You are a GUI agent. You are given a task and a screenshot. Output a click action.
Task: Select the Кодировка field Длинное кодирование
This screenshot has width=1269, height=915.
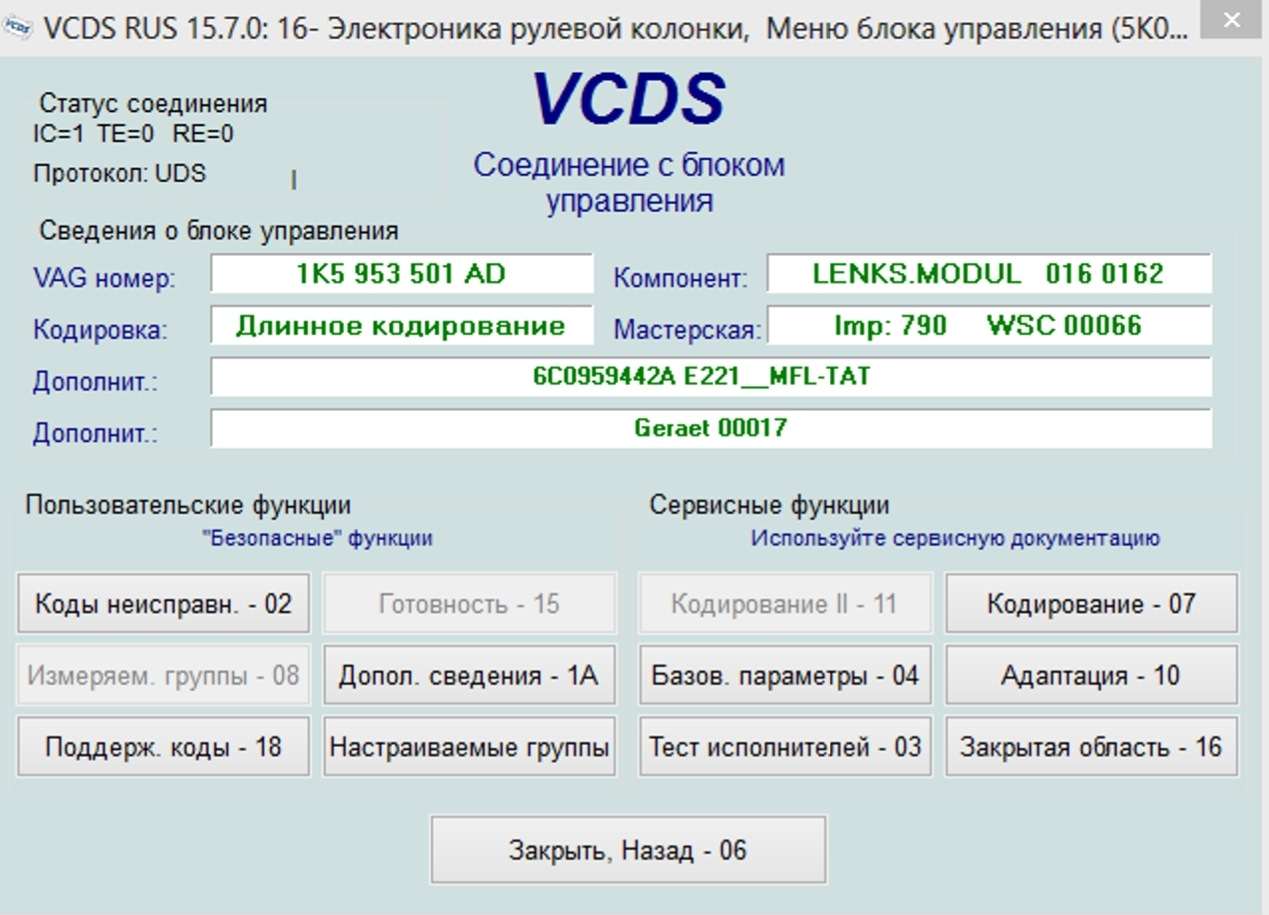click(401, 326)
